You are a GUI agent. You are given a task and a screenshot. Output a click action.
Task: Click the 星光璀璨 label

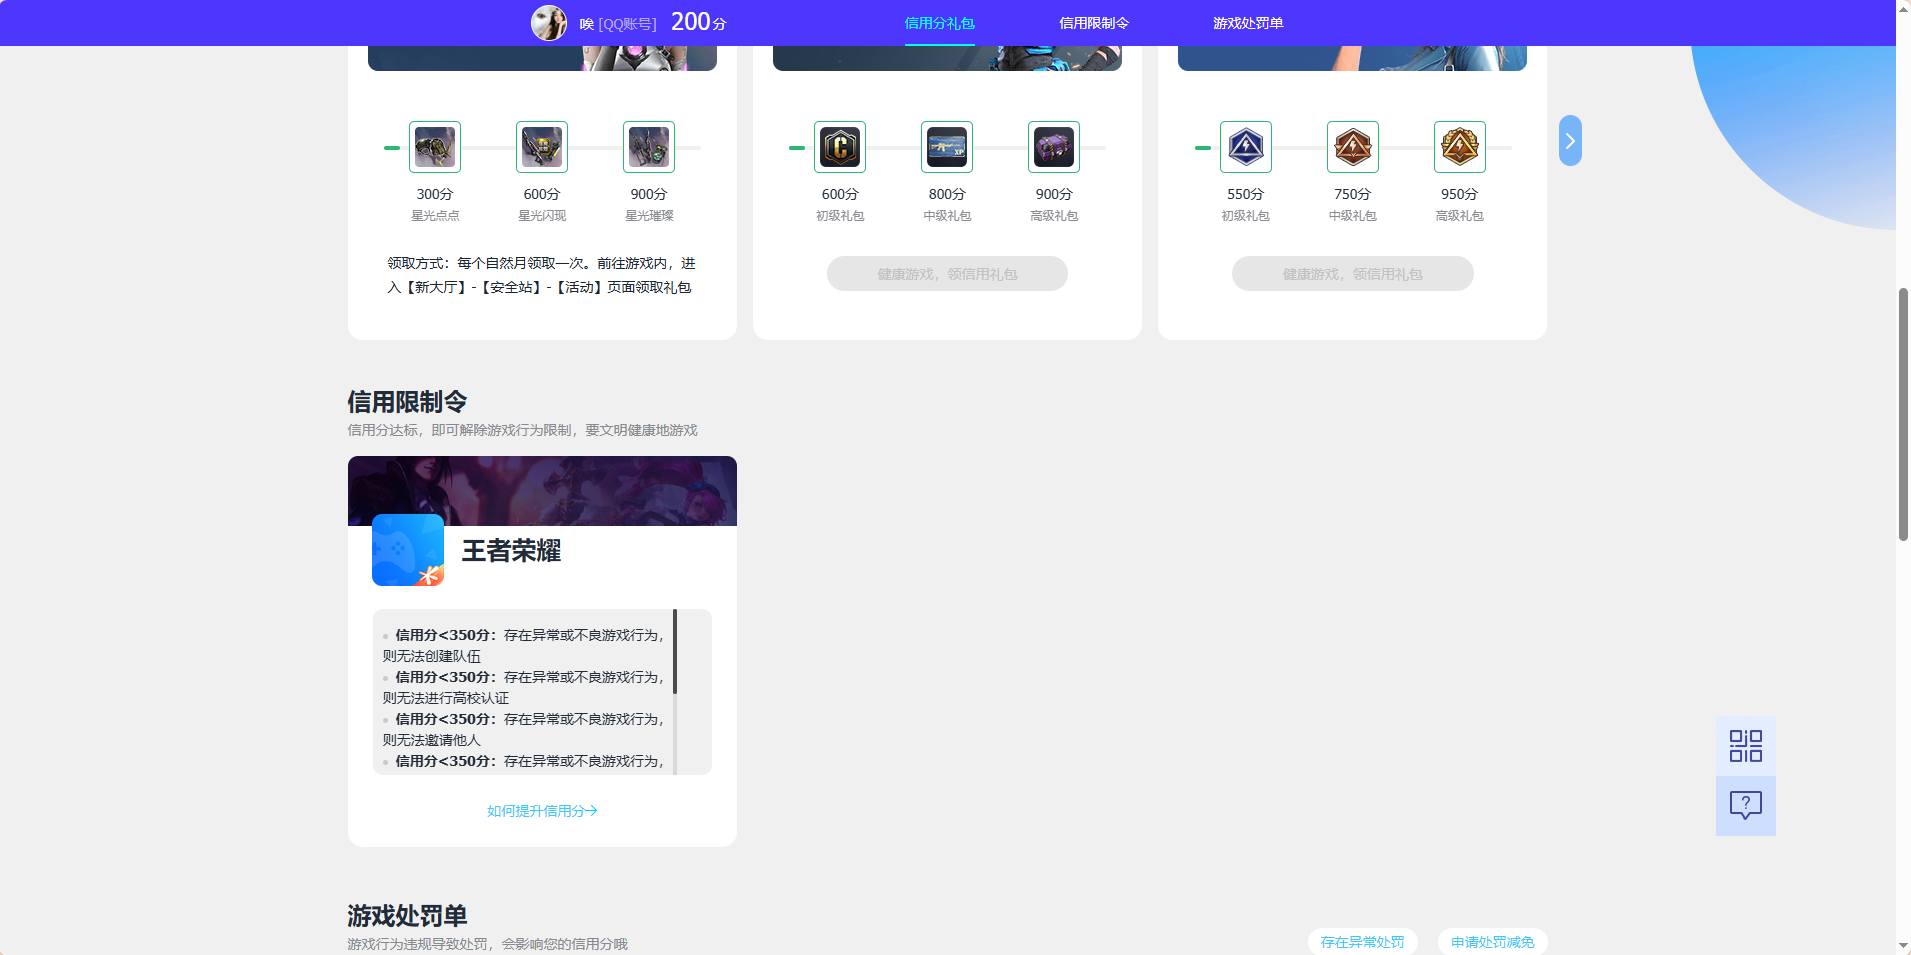pos(649,216)
